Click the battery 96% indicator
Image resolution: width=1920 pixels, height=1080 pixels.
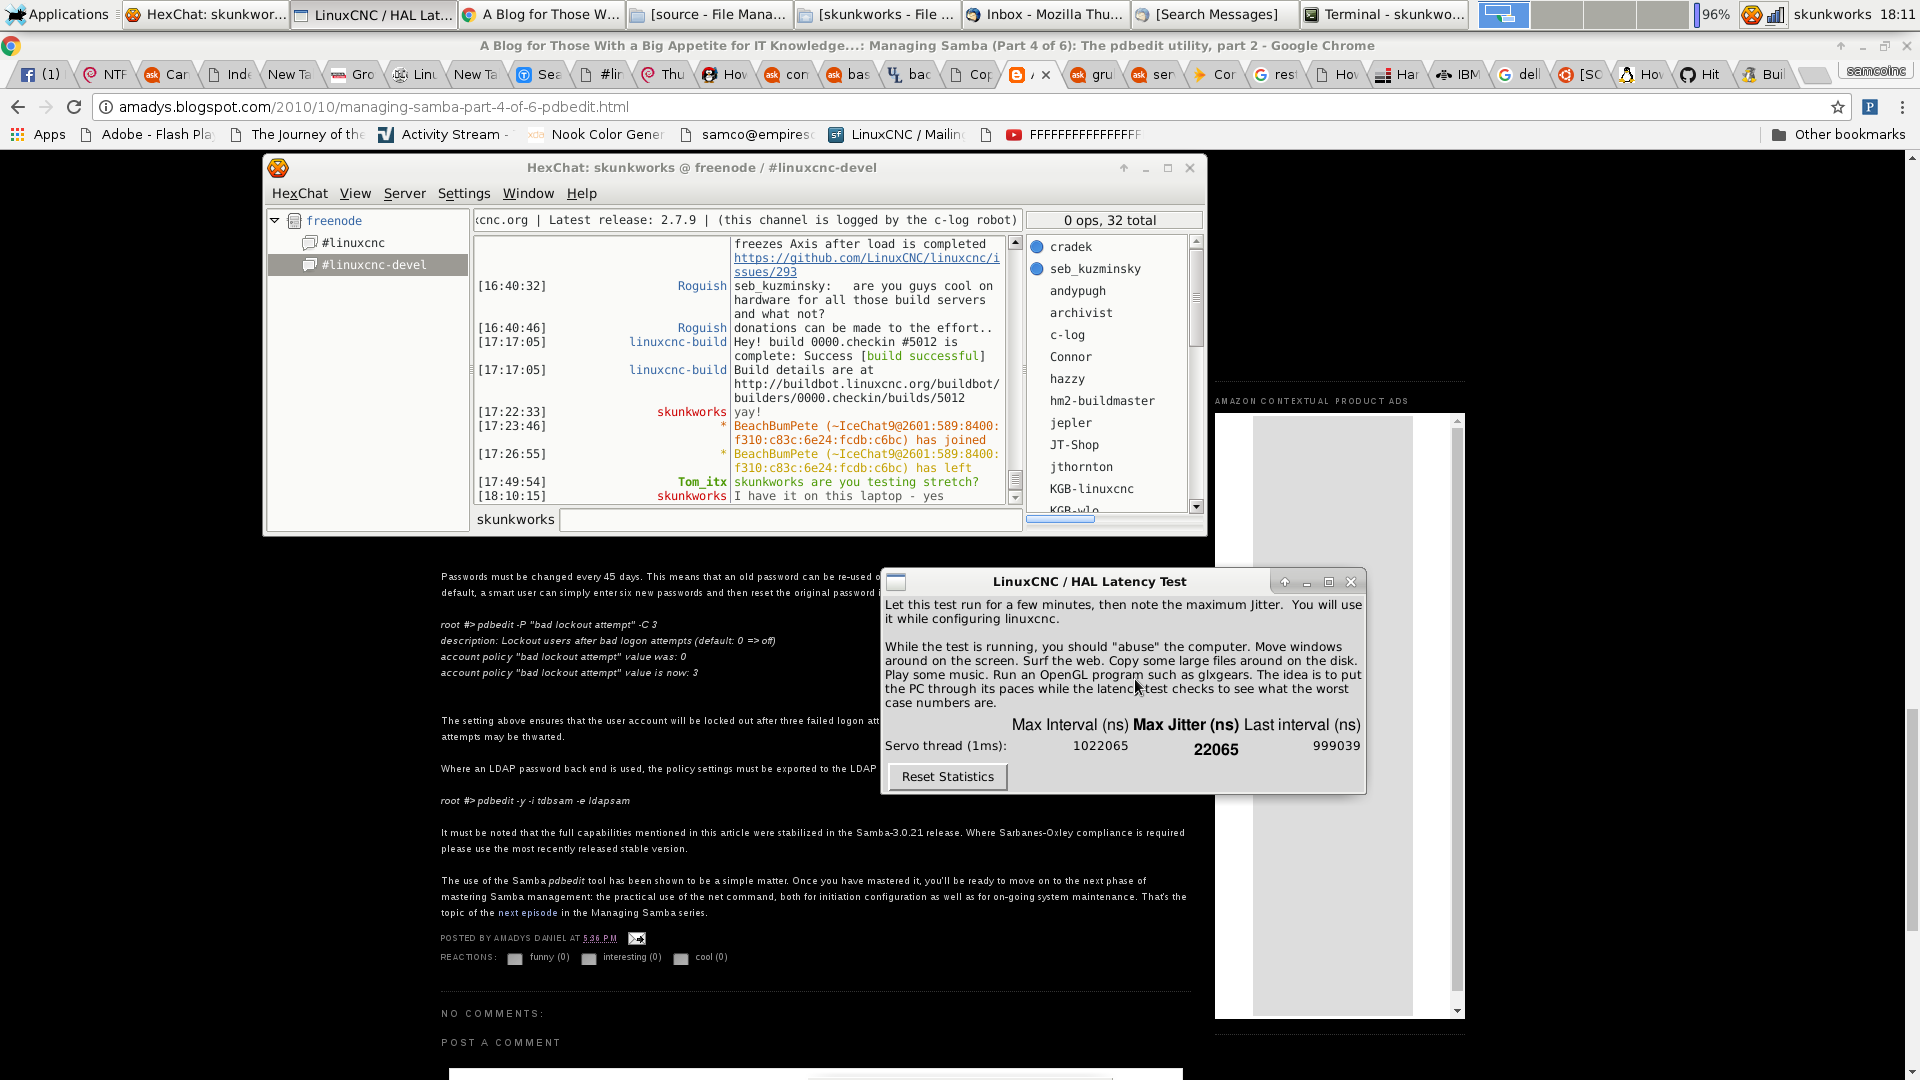click(x=1712, y=14)
